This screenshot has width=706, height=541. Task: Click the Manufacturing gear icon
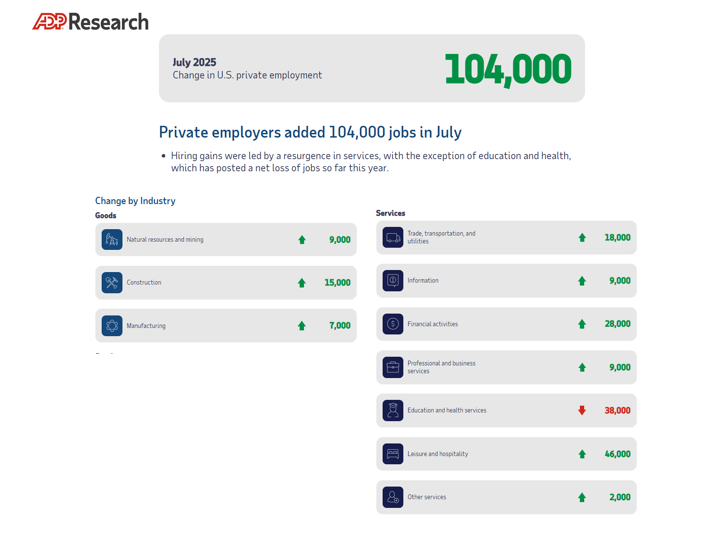112,326
